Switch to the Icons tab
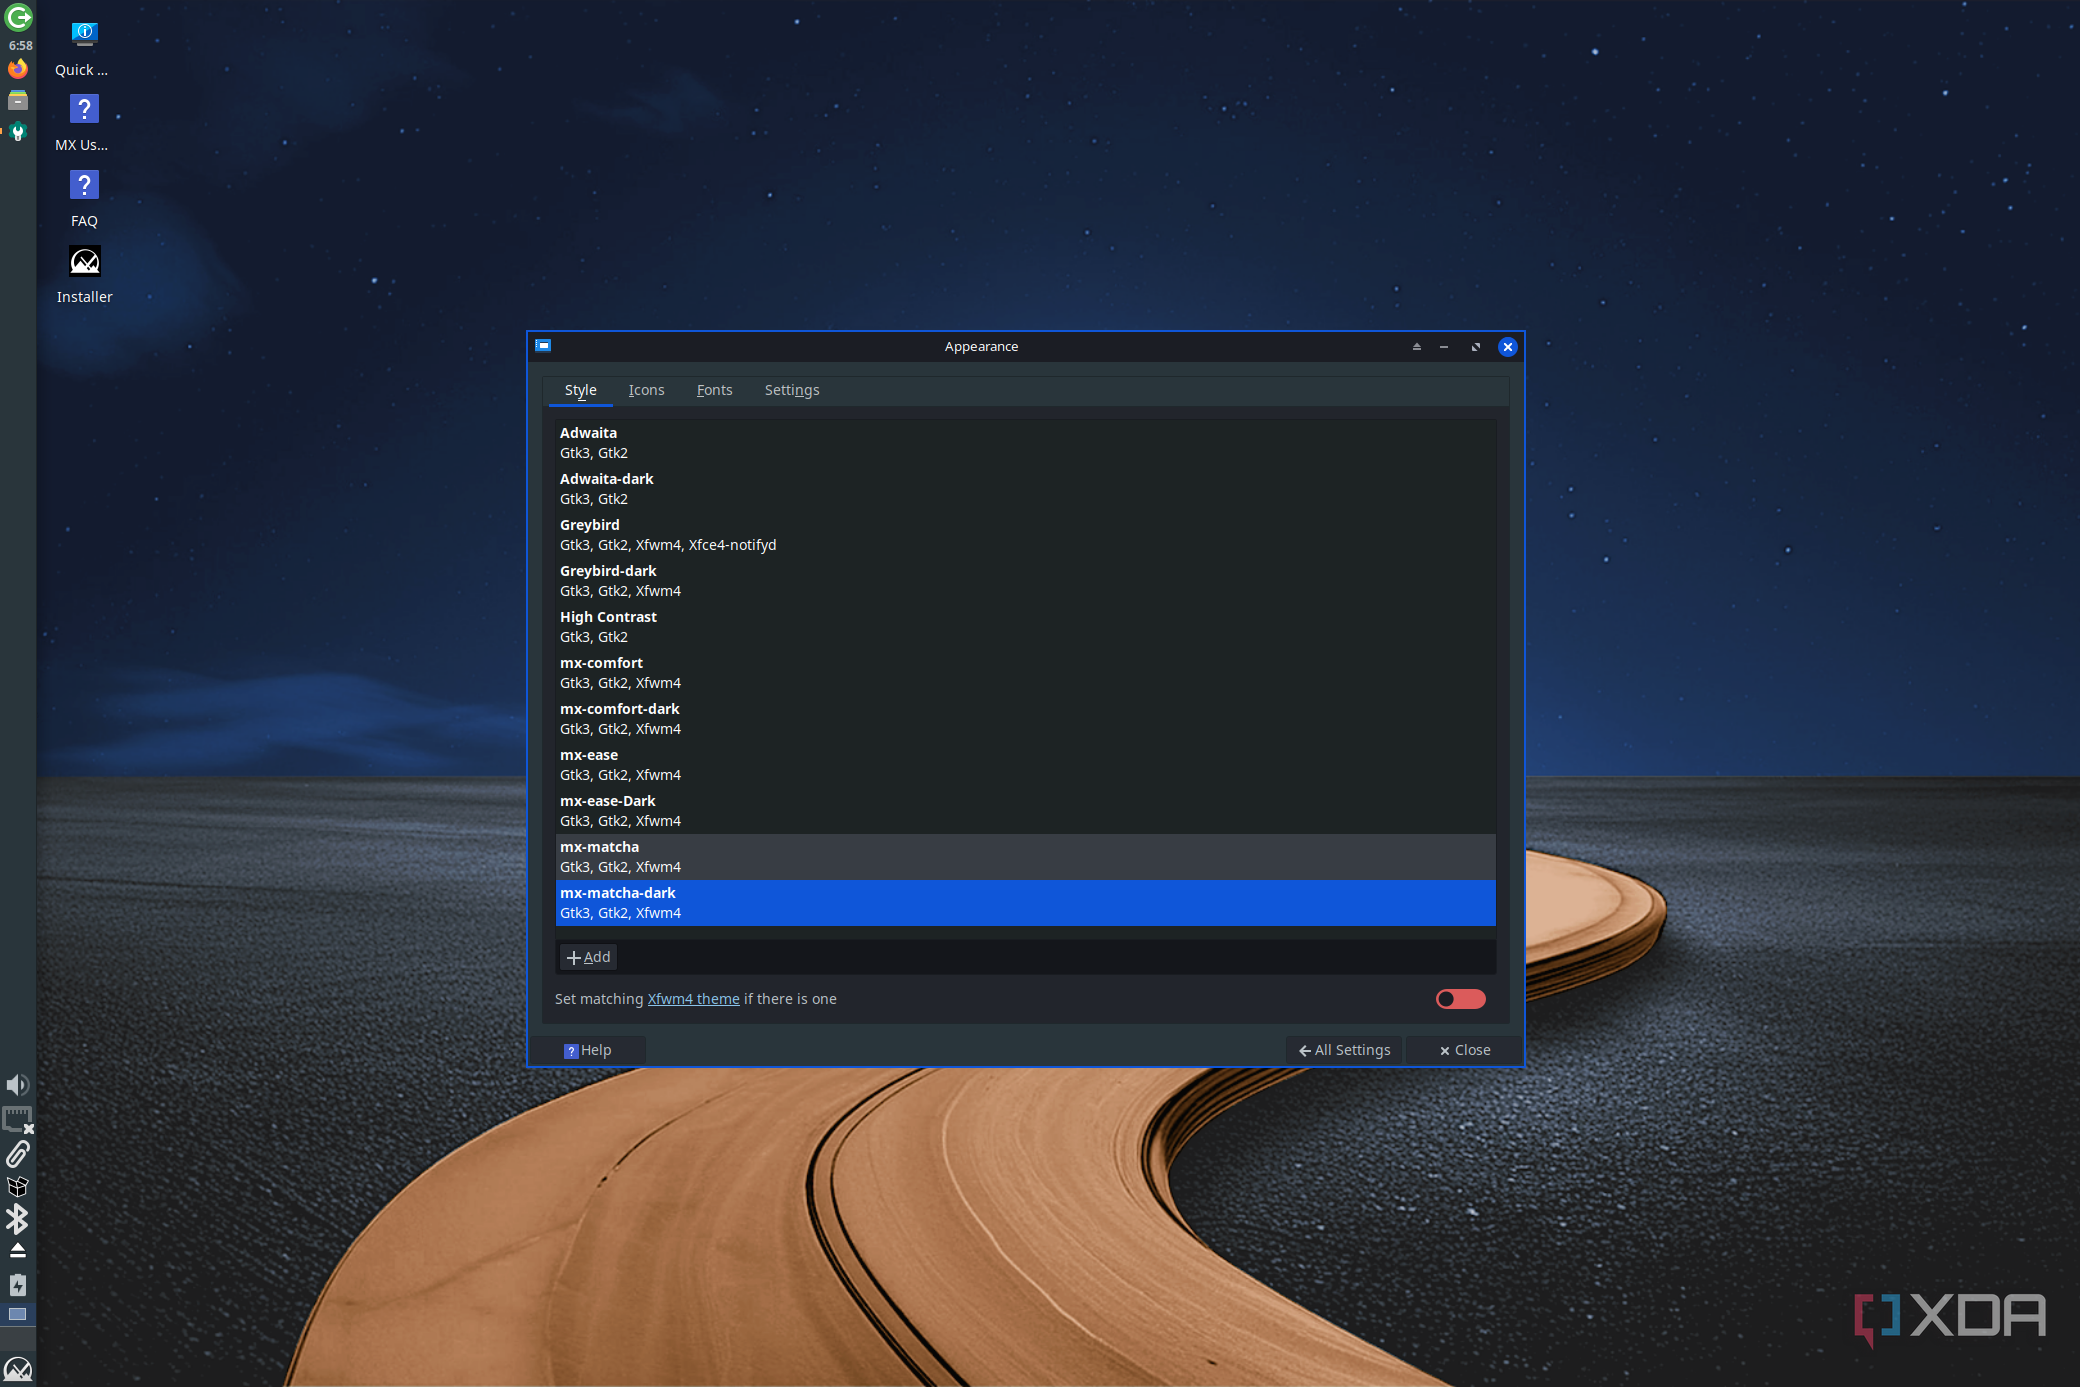 tap(646, 390)
